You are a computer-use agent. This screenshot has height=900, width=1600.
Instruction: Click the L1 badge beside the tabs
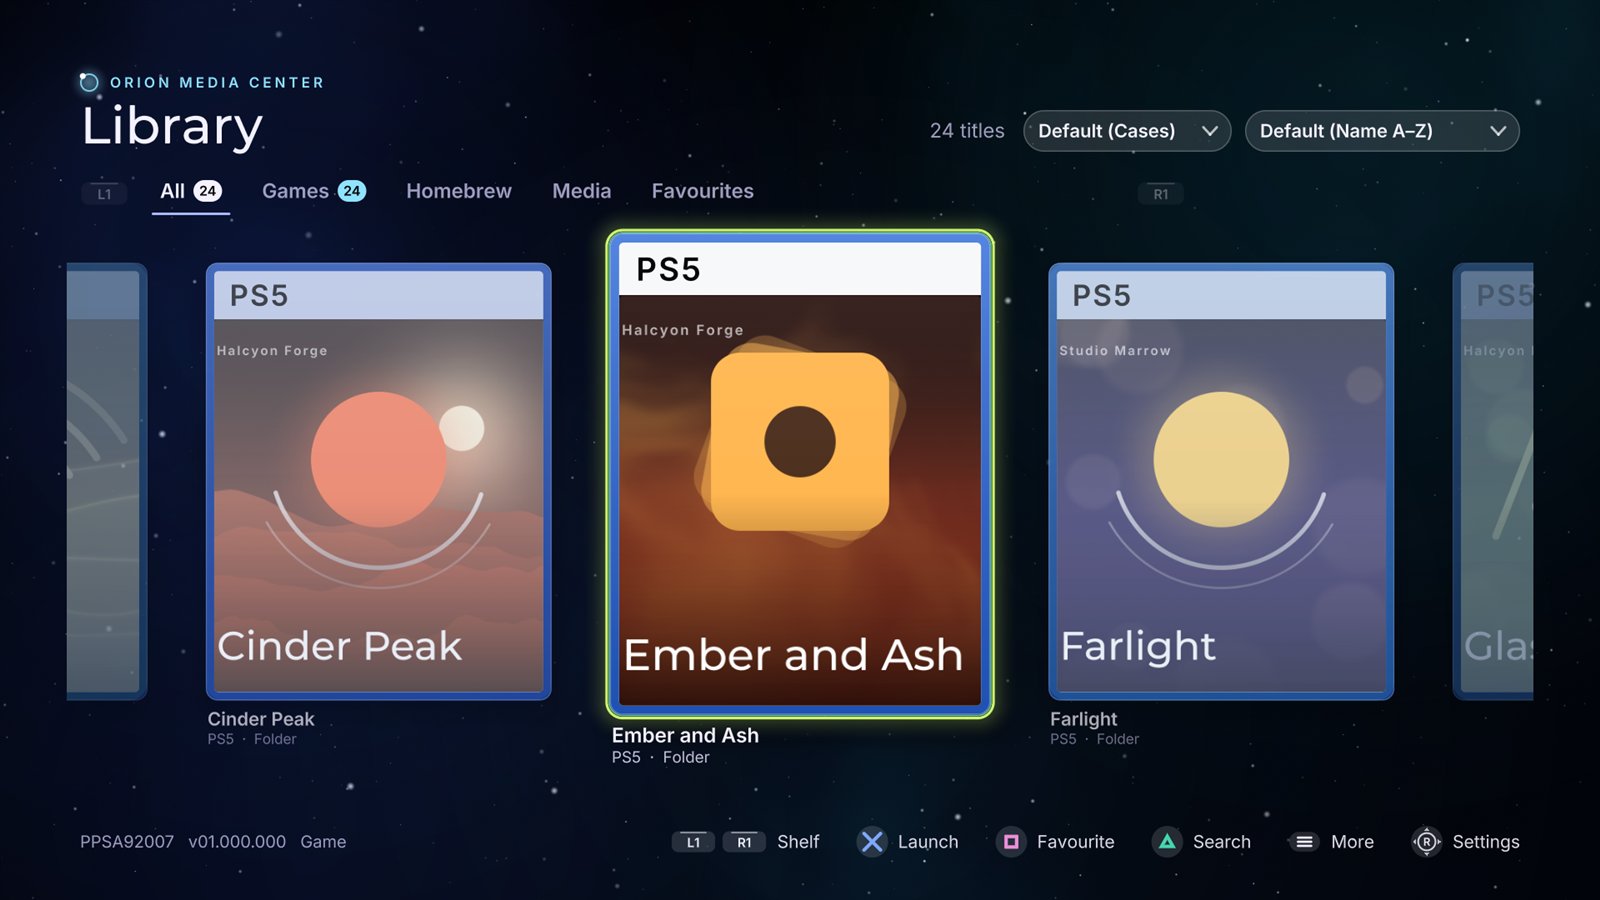(x=104, y=194)
